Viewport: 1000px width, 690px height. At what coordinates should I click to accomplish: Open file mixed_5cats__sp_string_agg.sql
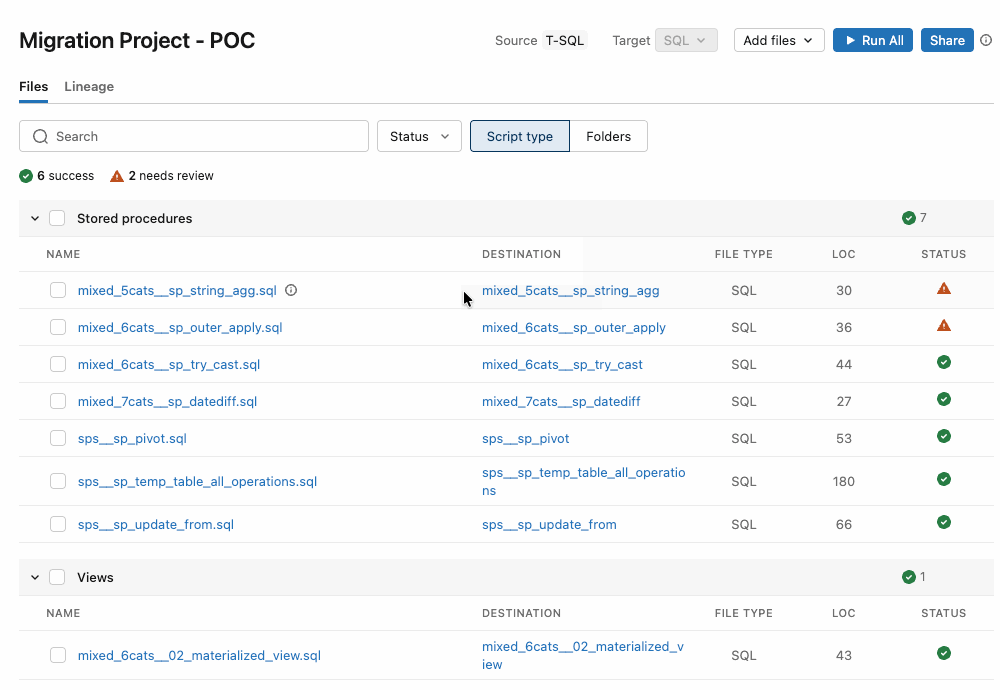[x=177, y=290]
